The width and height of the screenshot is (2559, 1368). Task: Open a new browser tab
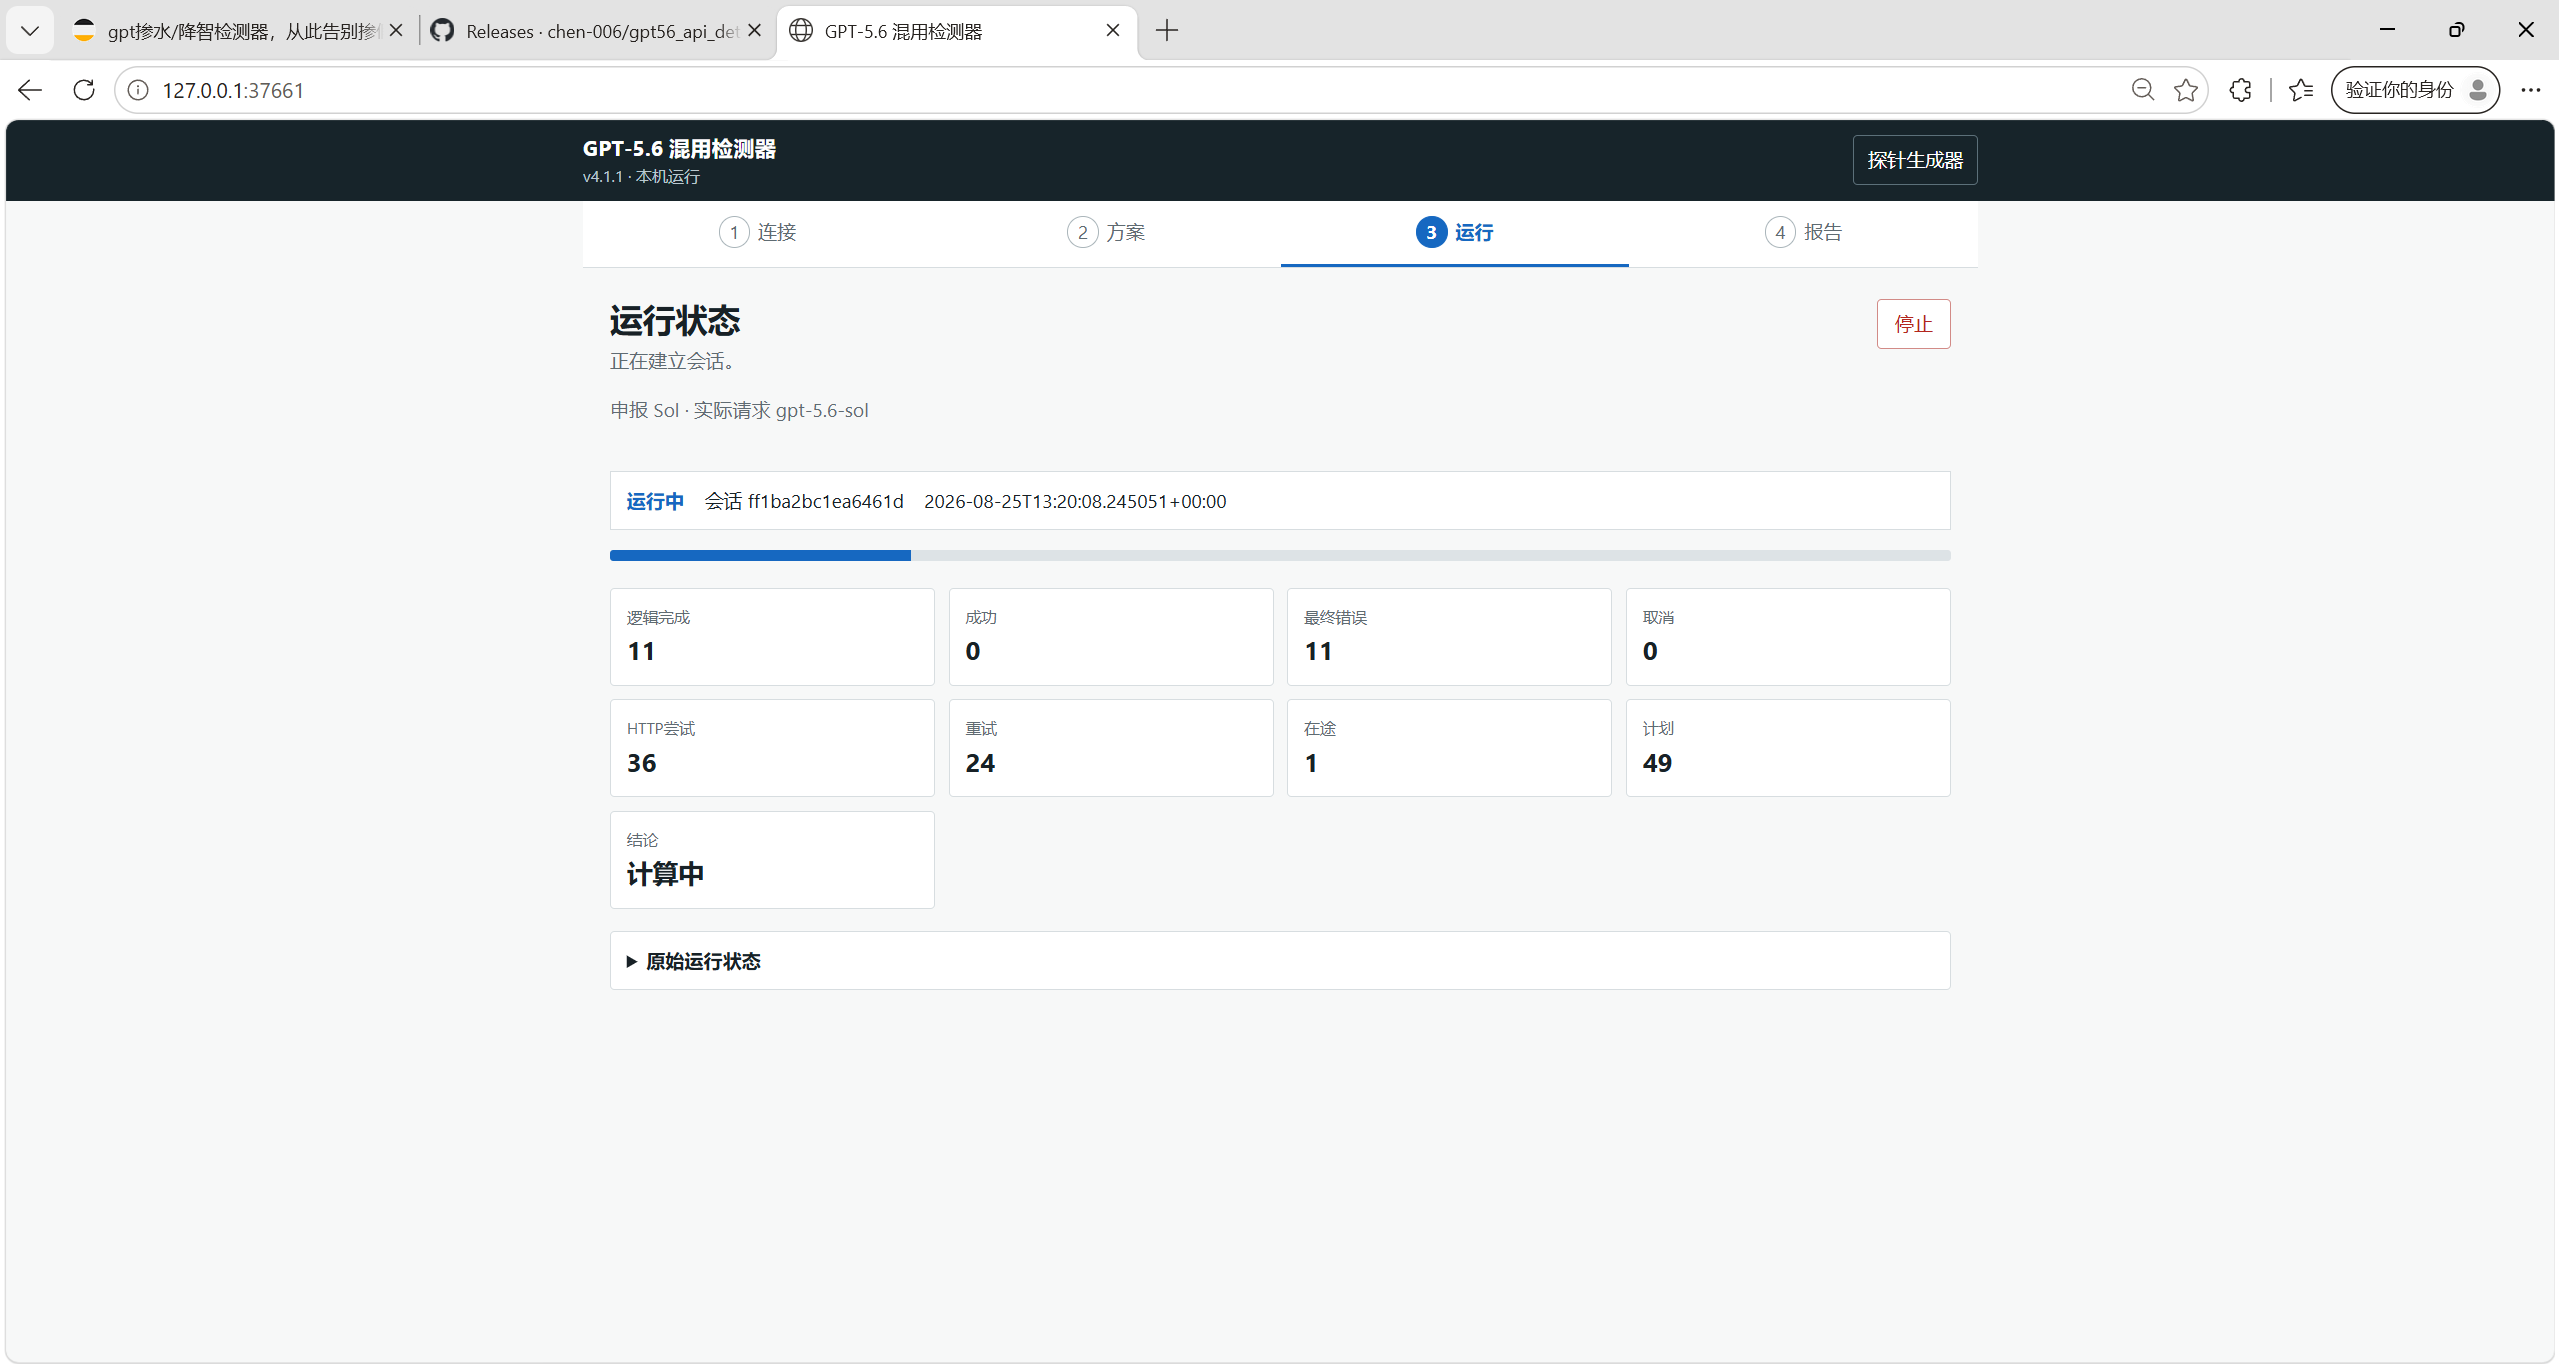pos(1167,31)
